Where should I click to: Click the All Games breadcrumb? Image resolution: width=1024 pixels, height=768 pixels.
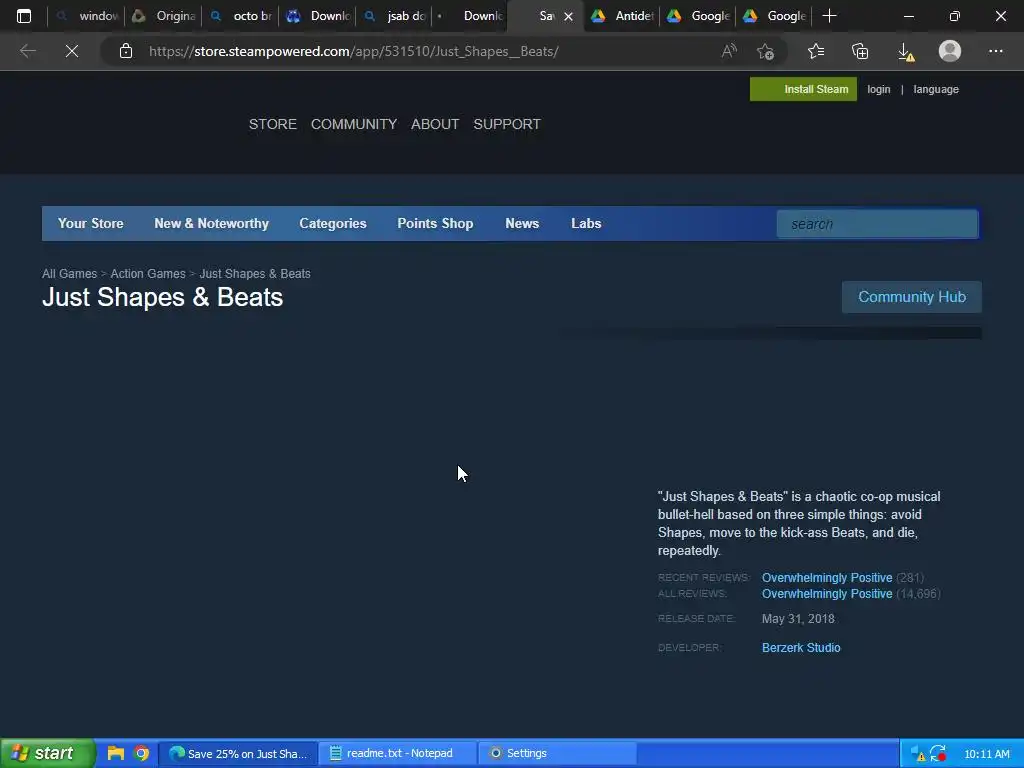pyautogui.click(x=69, y=274)
